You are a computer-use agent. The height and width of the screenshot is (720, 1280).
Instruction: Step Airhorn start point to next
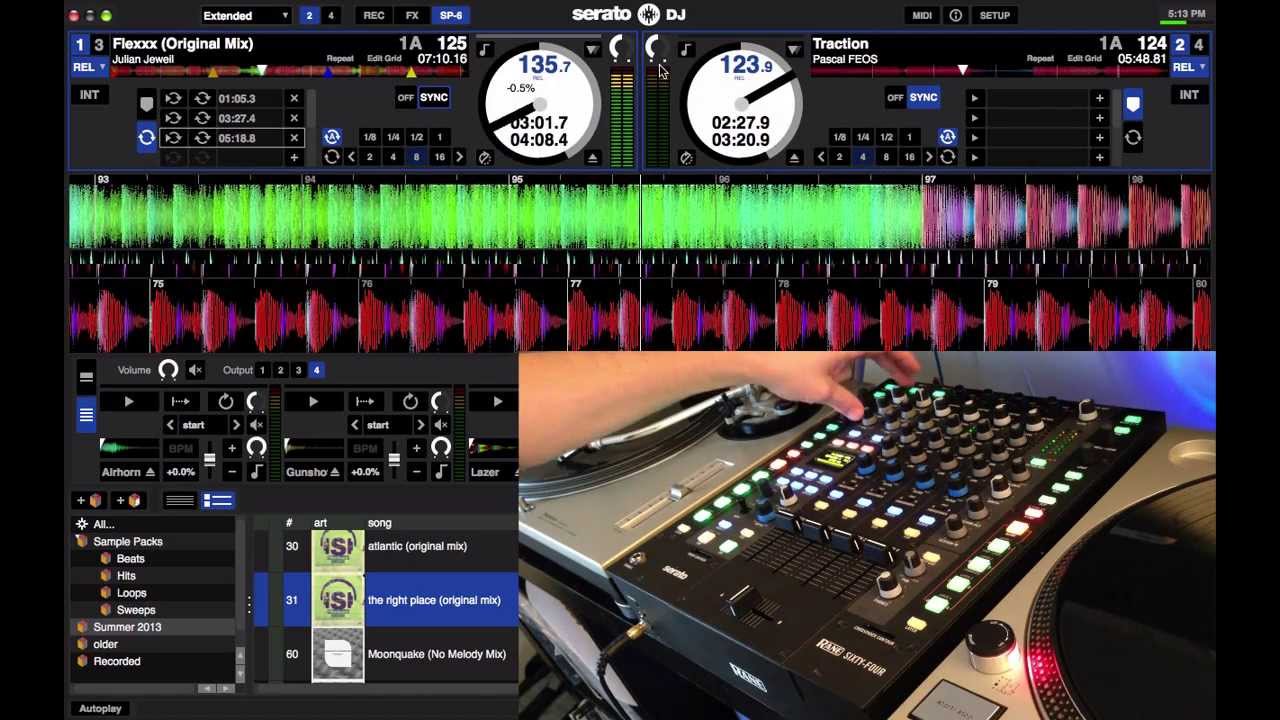236,425
